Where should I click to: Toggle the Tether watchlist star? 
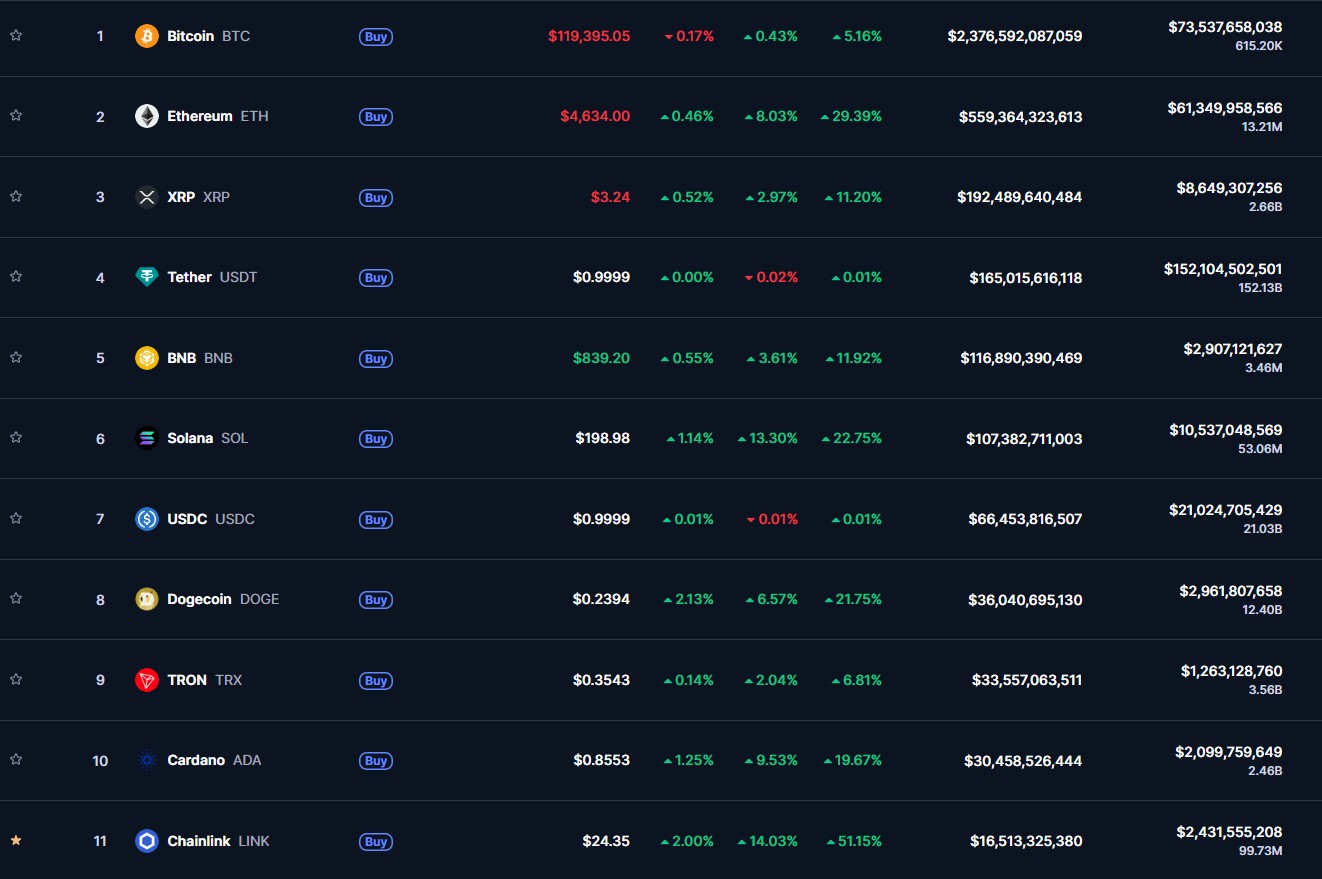16,276
